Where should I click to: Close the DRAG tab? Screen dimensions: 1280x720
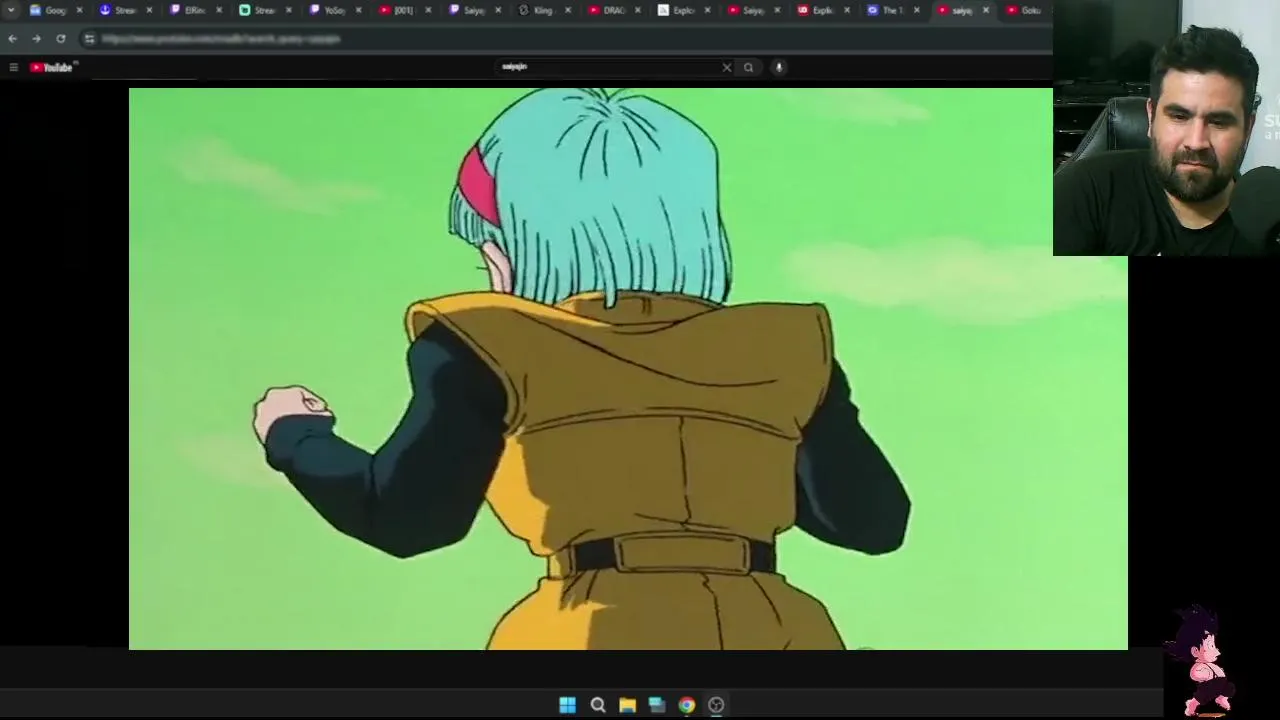[x=637, y=10]
